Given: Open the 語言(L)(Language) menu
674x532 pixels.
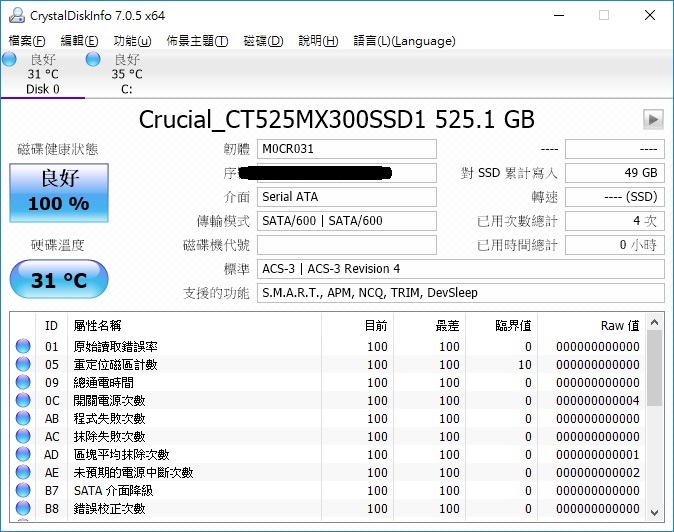Looking at the screenshot, I should tap(404, 41).
